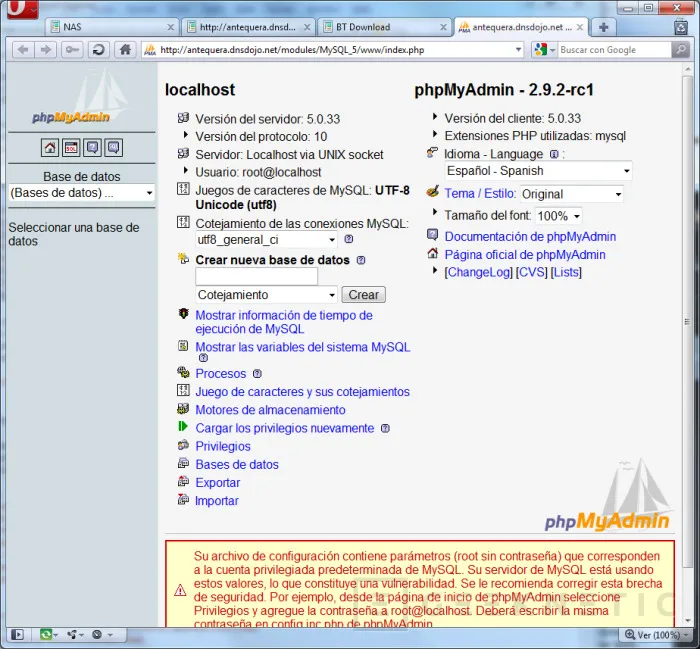
Task: Go to the browser home page button
Action: tap(125, 50)
